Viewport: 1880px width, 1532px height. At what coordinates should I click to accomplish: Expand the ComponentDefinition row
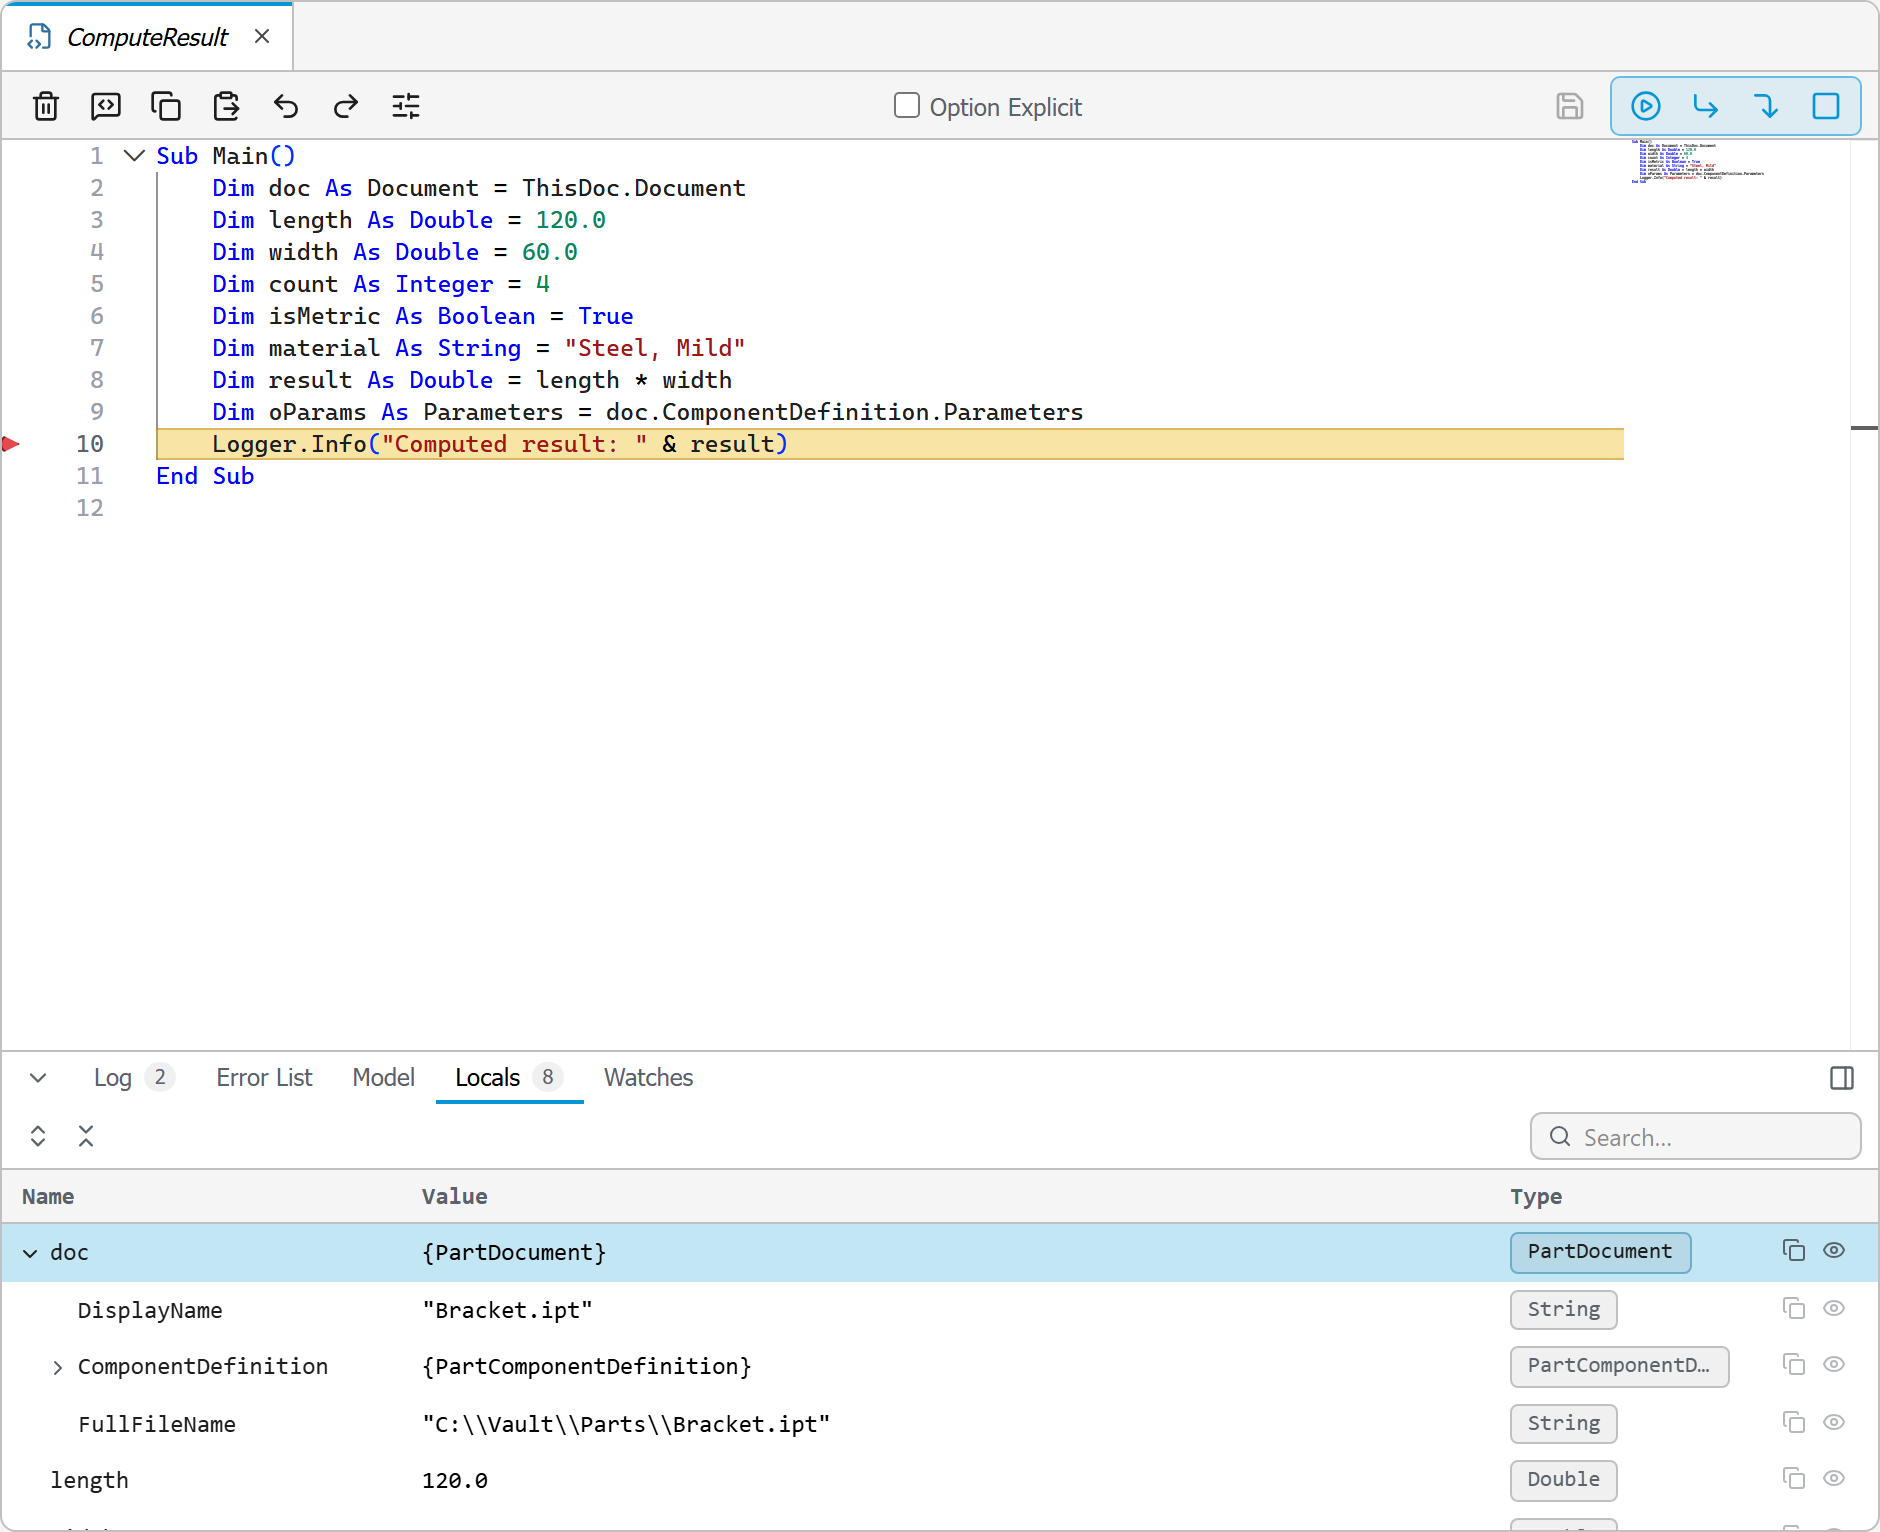[x=57, y=1367]
